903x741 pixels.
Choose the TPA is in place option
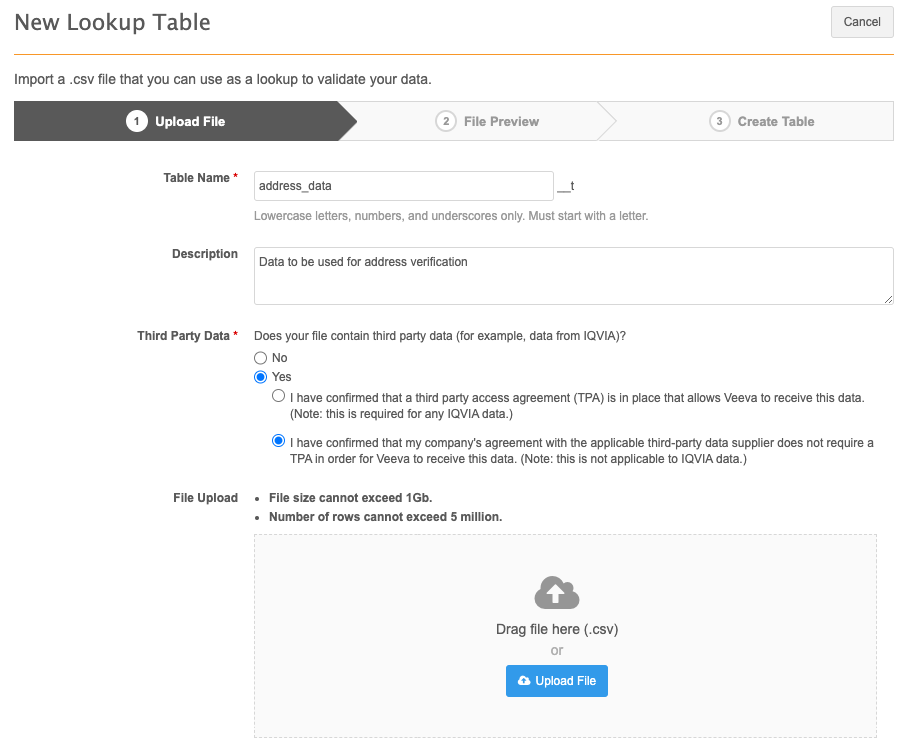[279, 397]
